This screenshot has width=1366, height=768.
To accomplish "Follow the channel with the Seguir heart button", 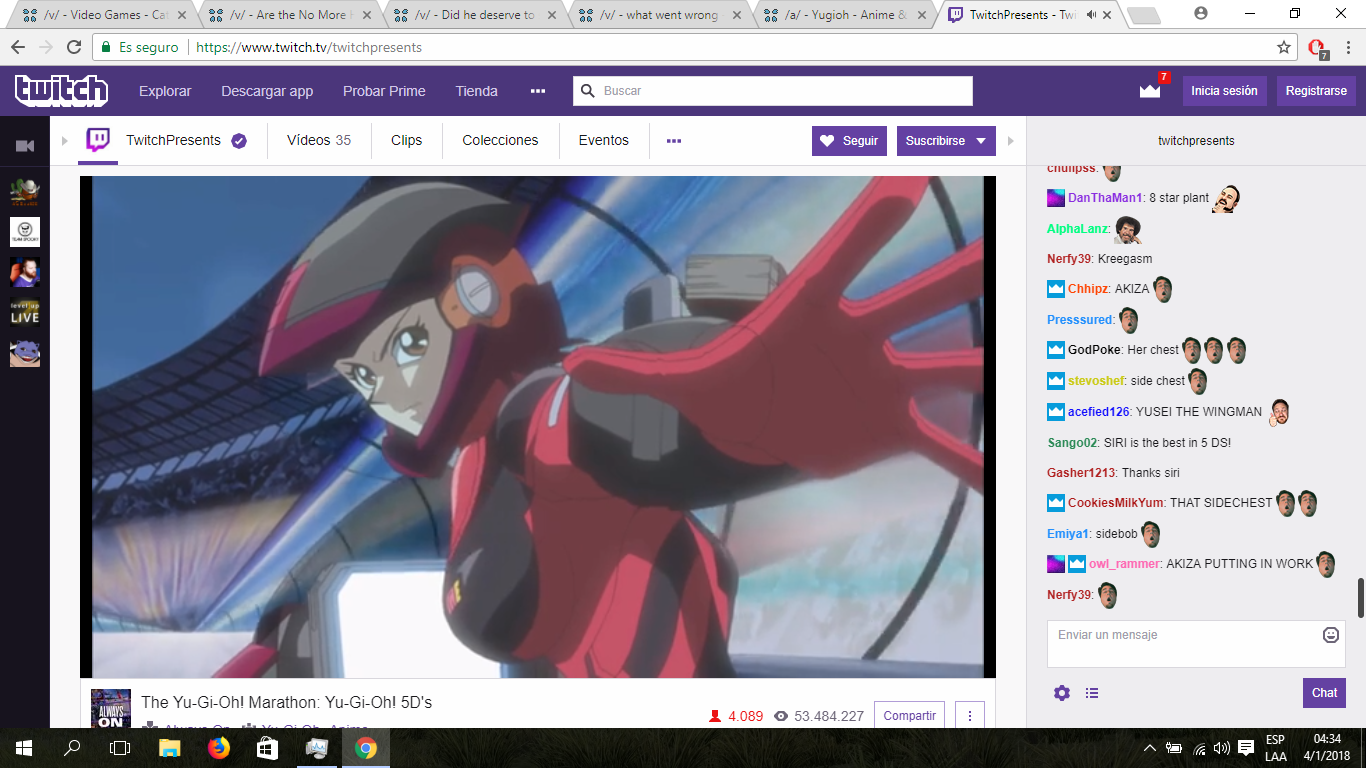I will coord(849,141).
